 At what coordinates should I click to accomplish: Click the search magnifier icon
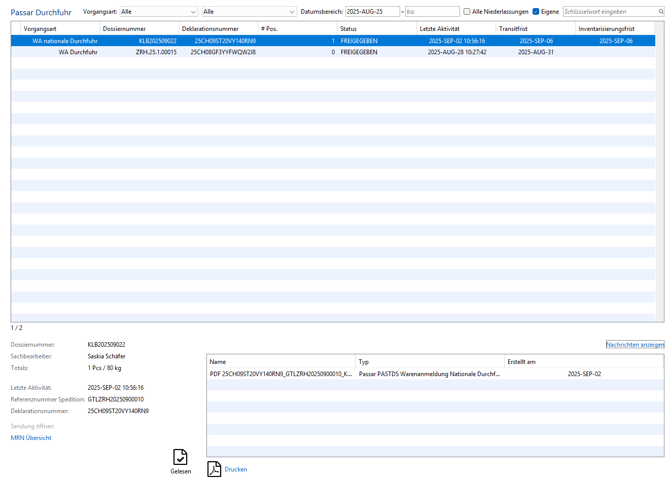pyautogui.click(x=661, y=12)
